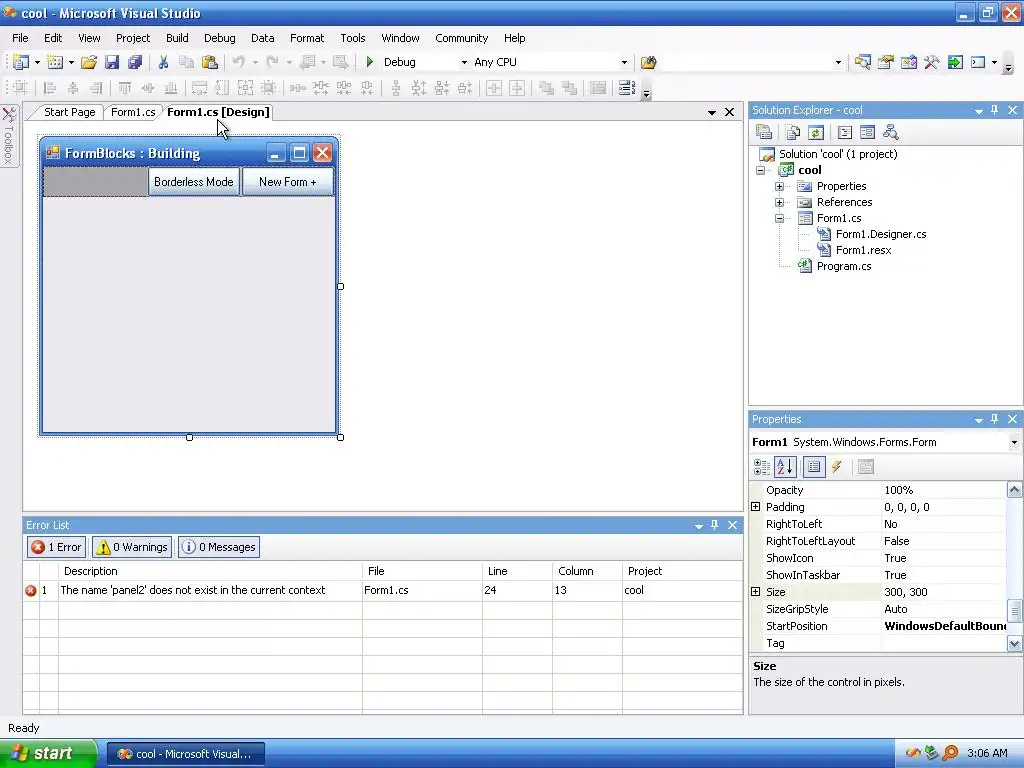Click the Start Page green arrow icon
This screenshot has height=768, width=1024.
pos(955,62)
